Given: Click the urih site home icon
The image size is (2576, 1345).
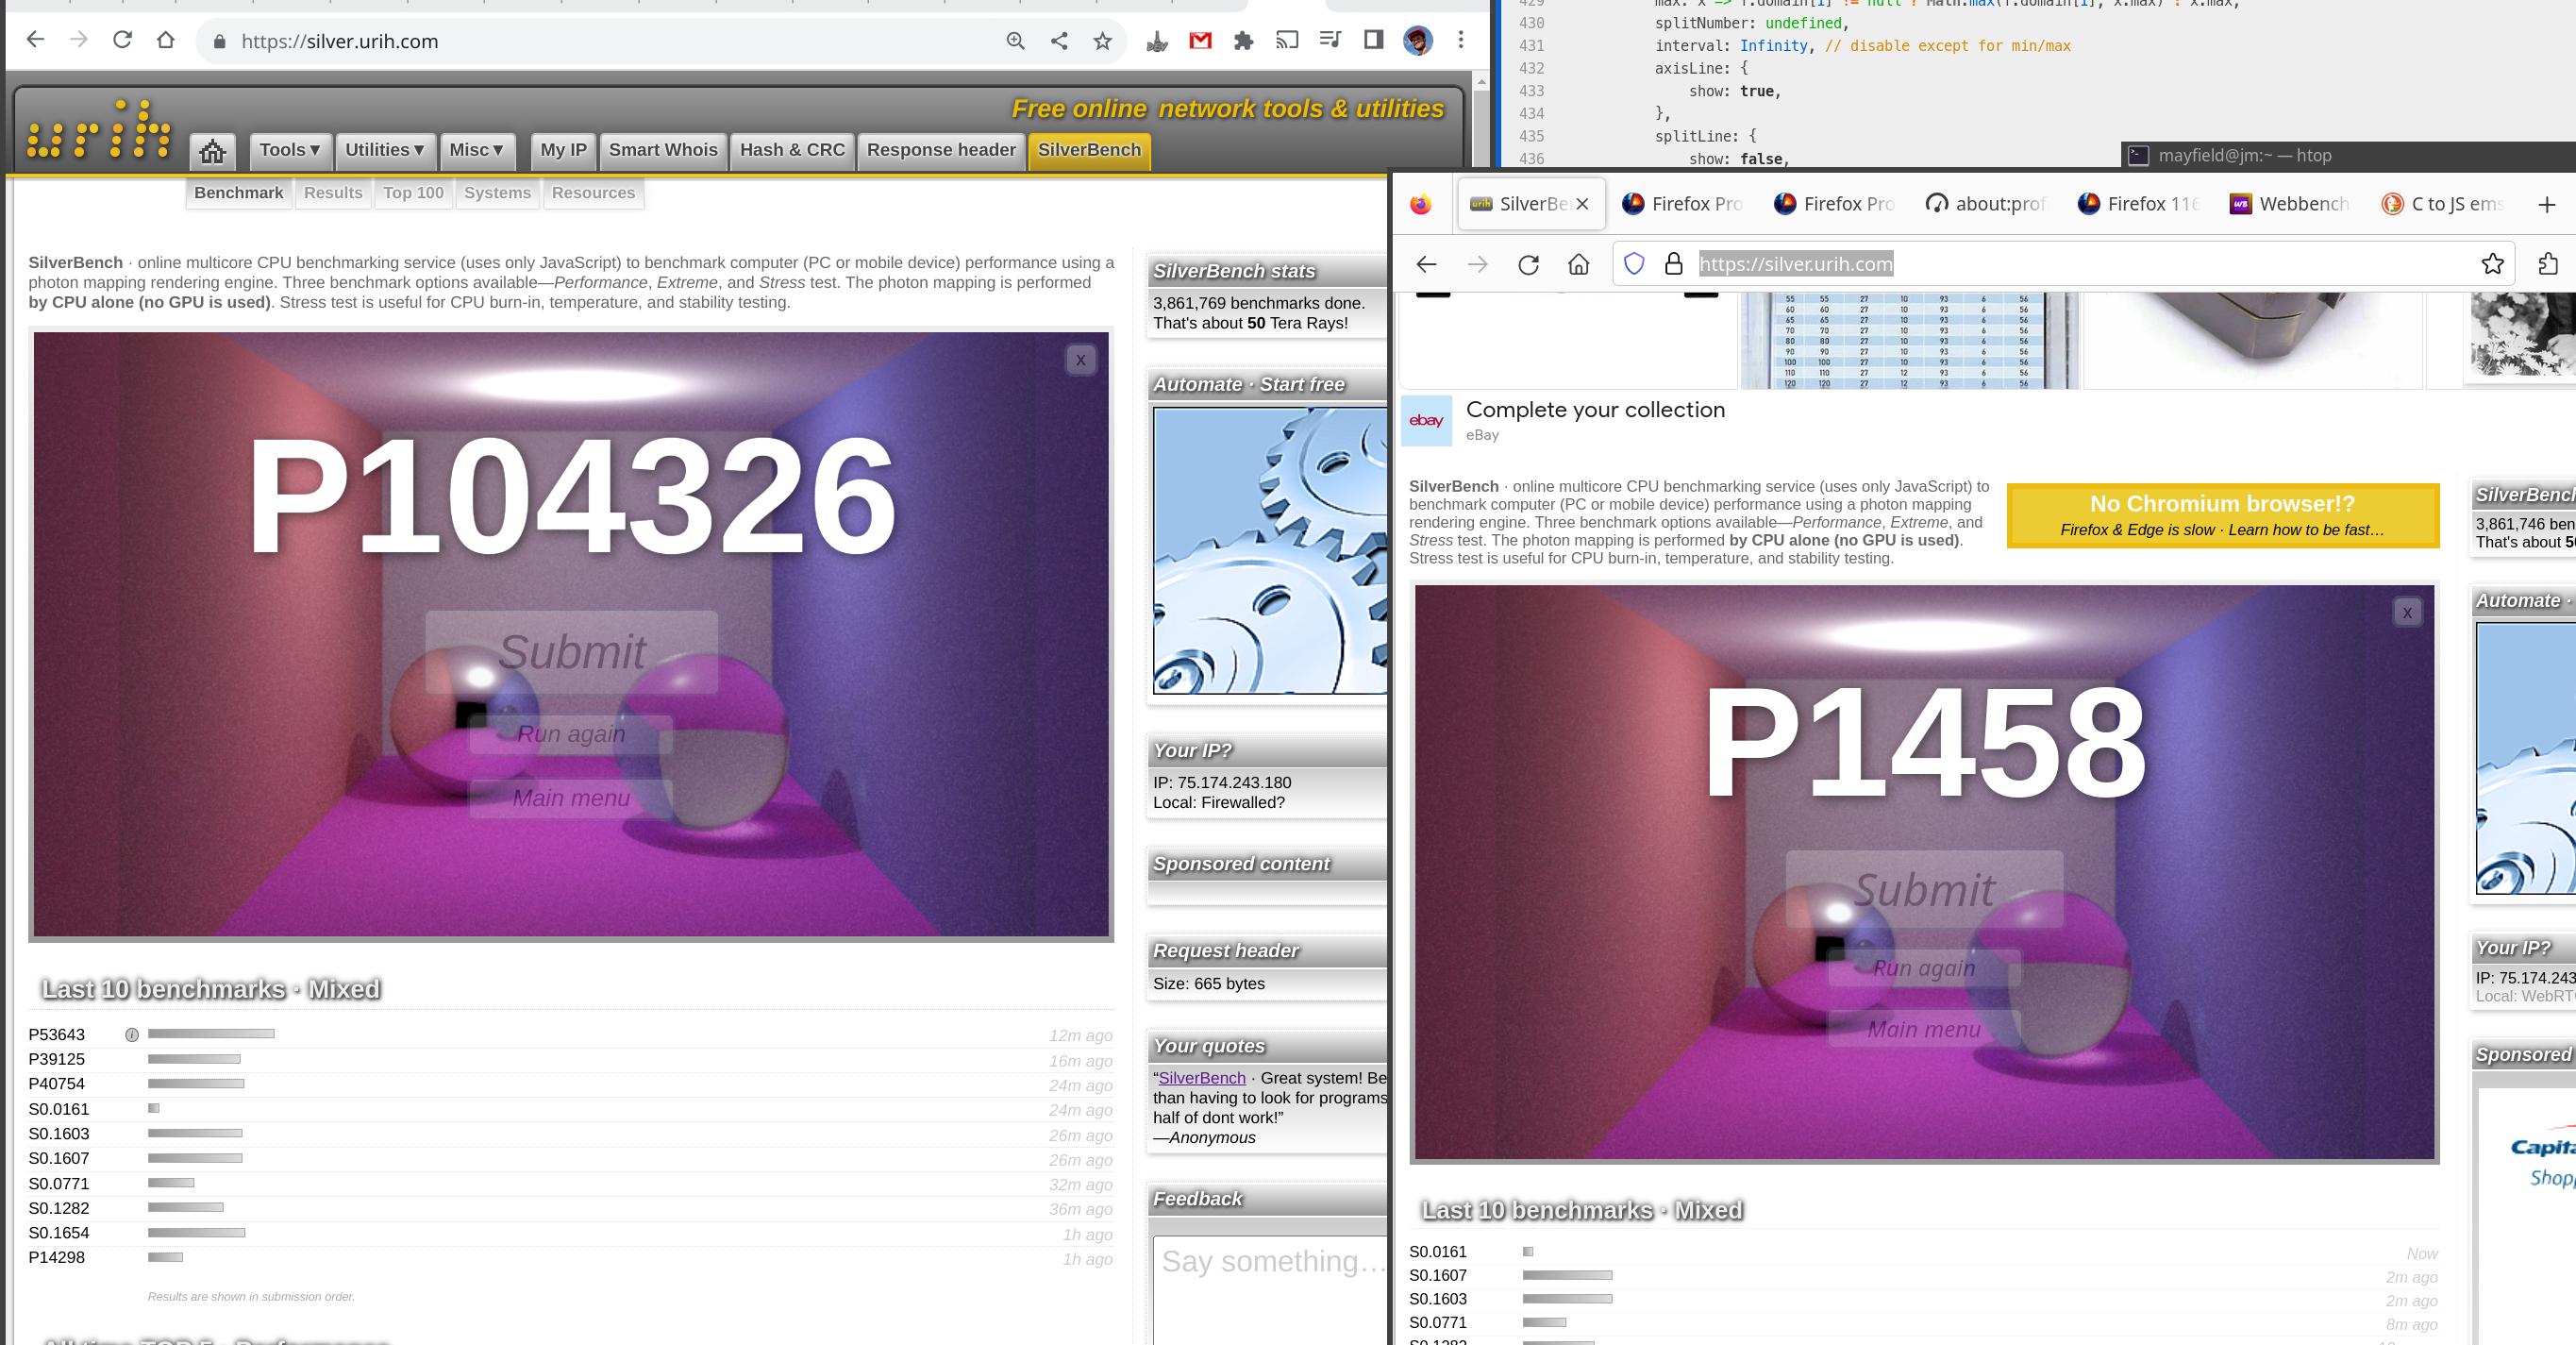Looking at the screenshot, I should [x=212, y=151].
